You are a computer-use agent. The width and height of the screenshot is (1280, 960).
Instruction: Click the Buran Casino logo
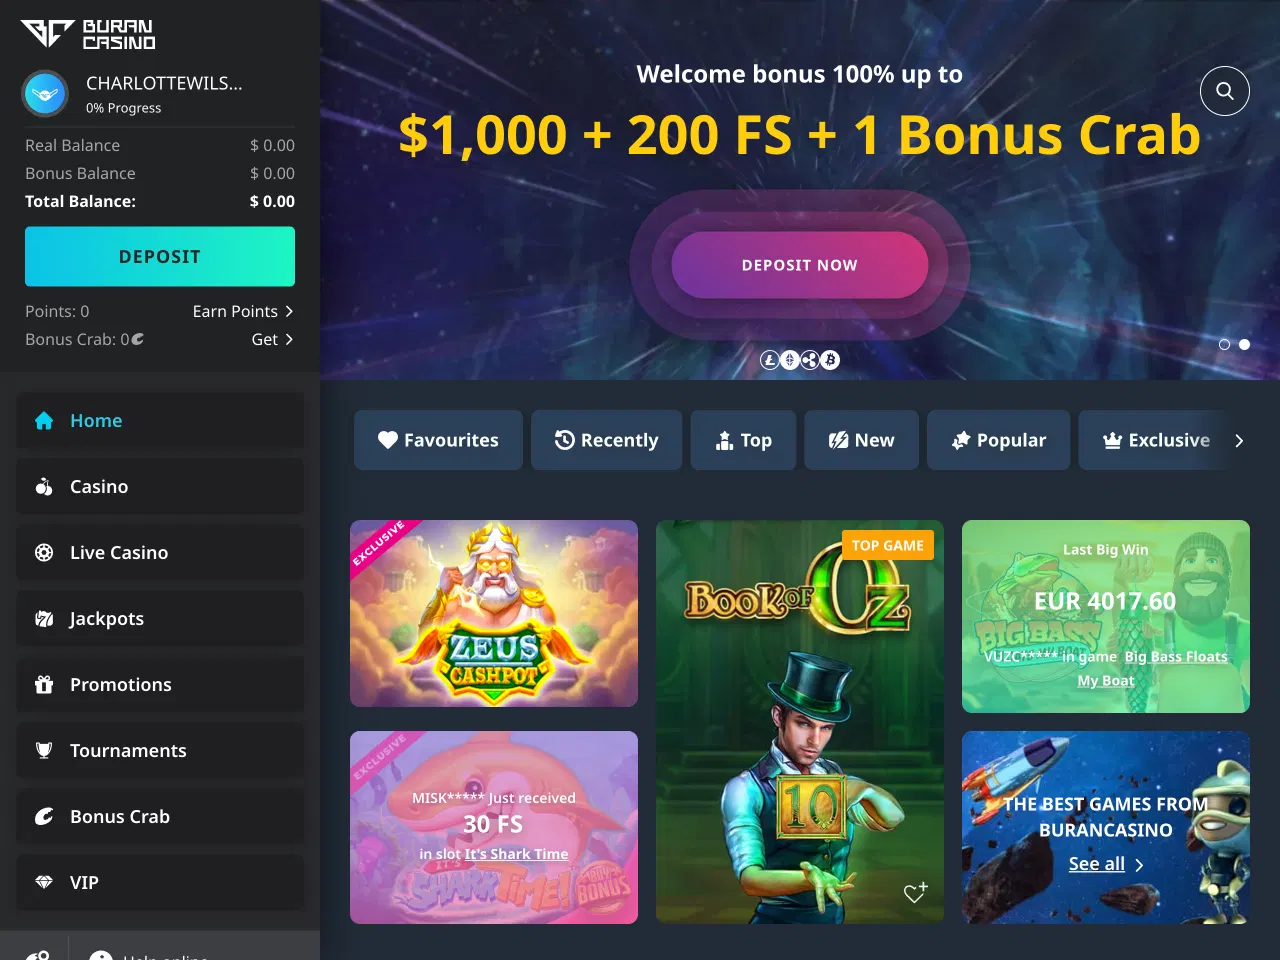[x=88, y=33]
